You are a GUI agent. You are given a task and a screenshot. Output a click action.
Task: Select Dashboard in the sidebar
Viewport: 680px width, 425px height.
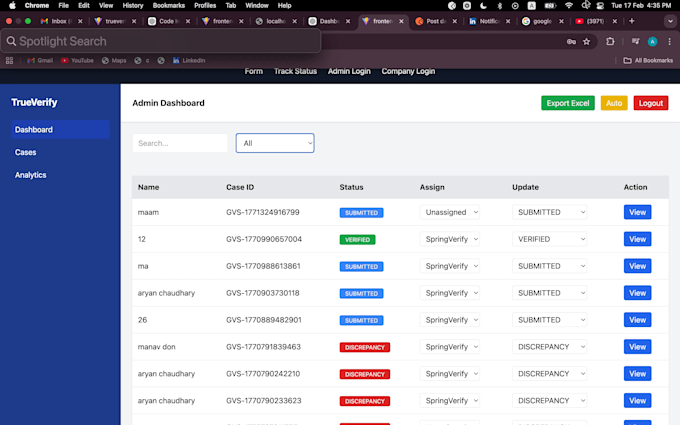[60, 130]
